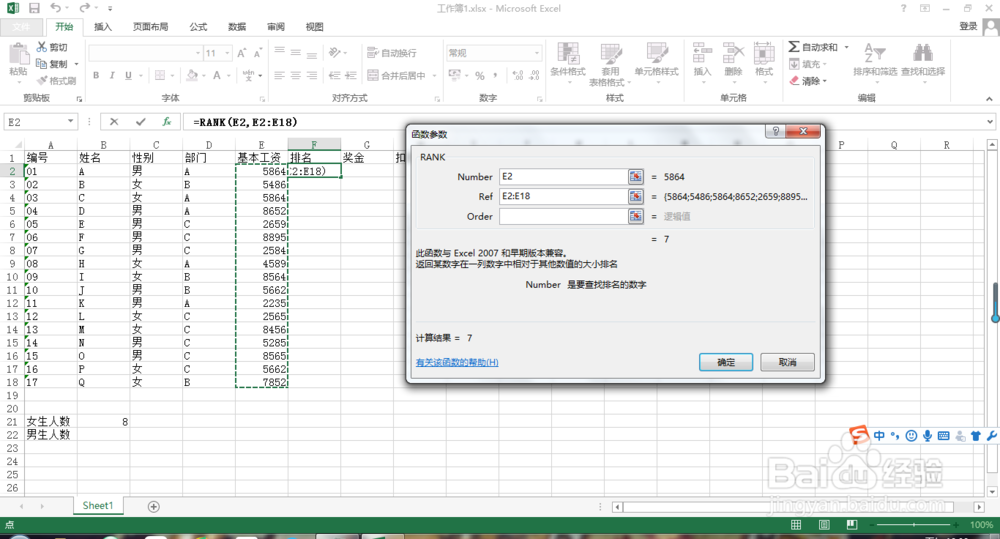Viewport: 1000px width, 539px height.
Task: Click the insert function fx icon
Action: point(166,121)
